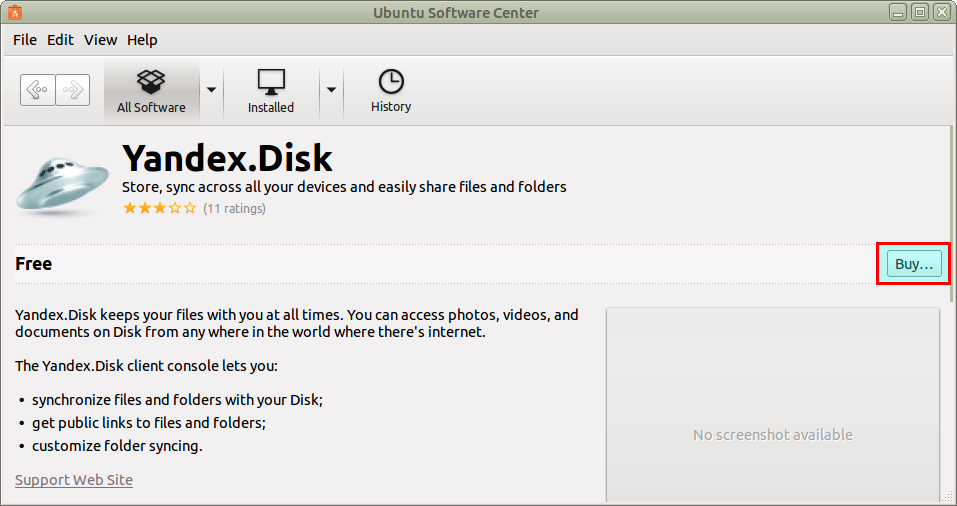Click the Yandex.Disk flying saucer icon
Screen dimensions: 957x506
click(x=62, y=185)
